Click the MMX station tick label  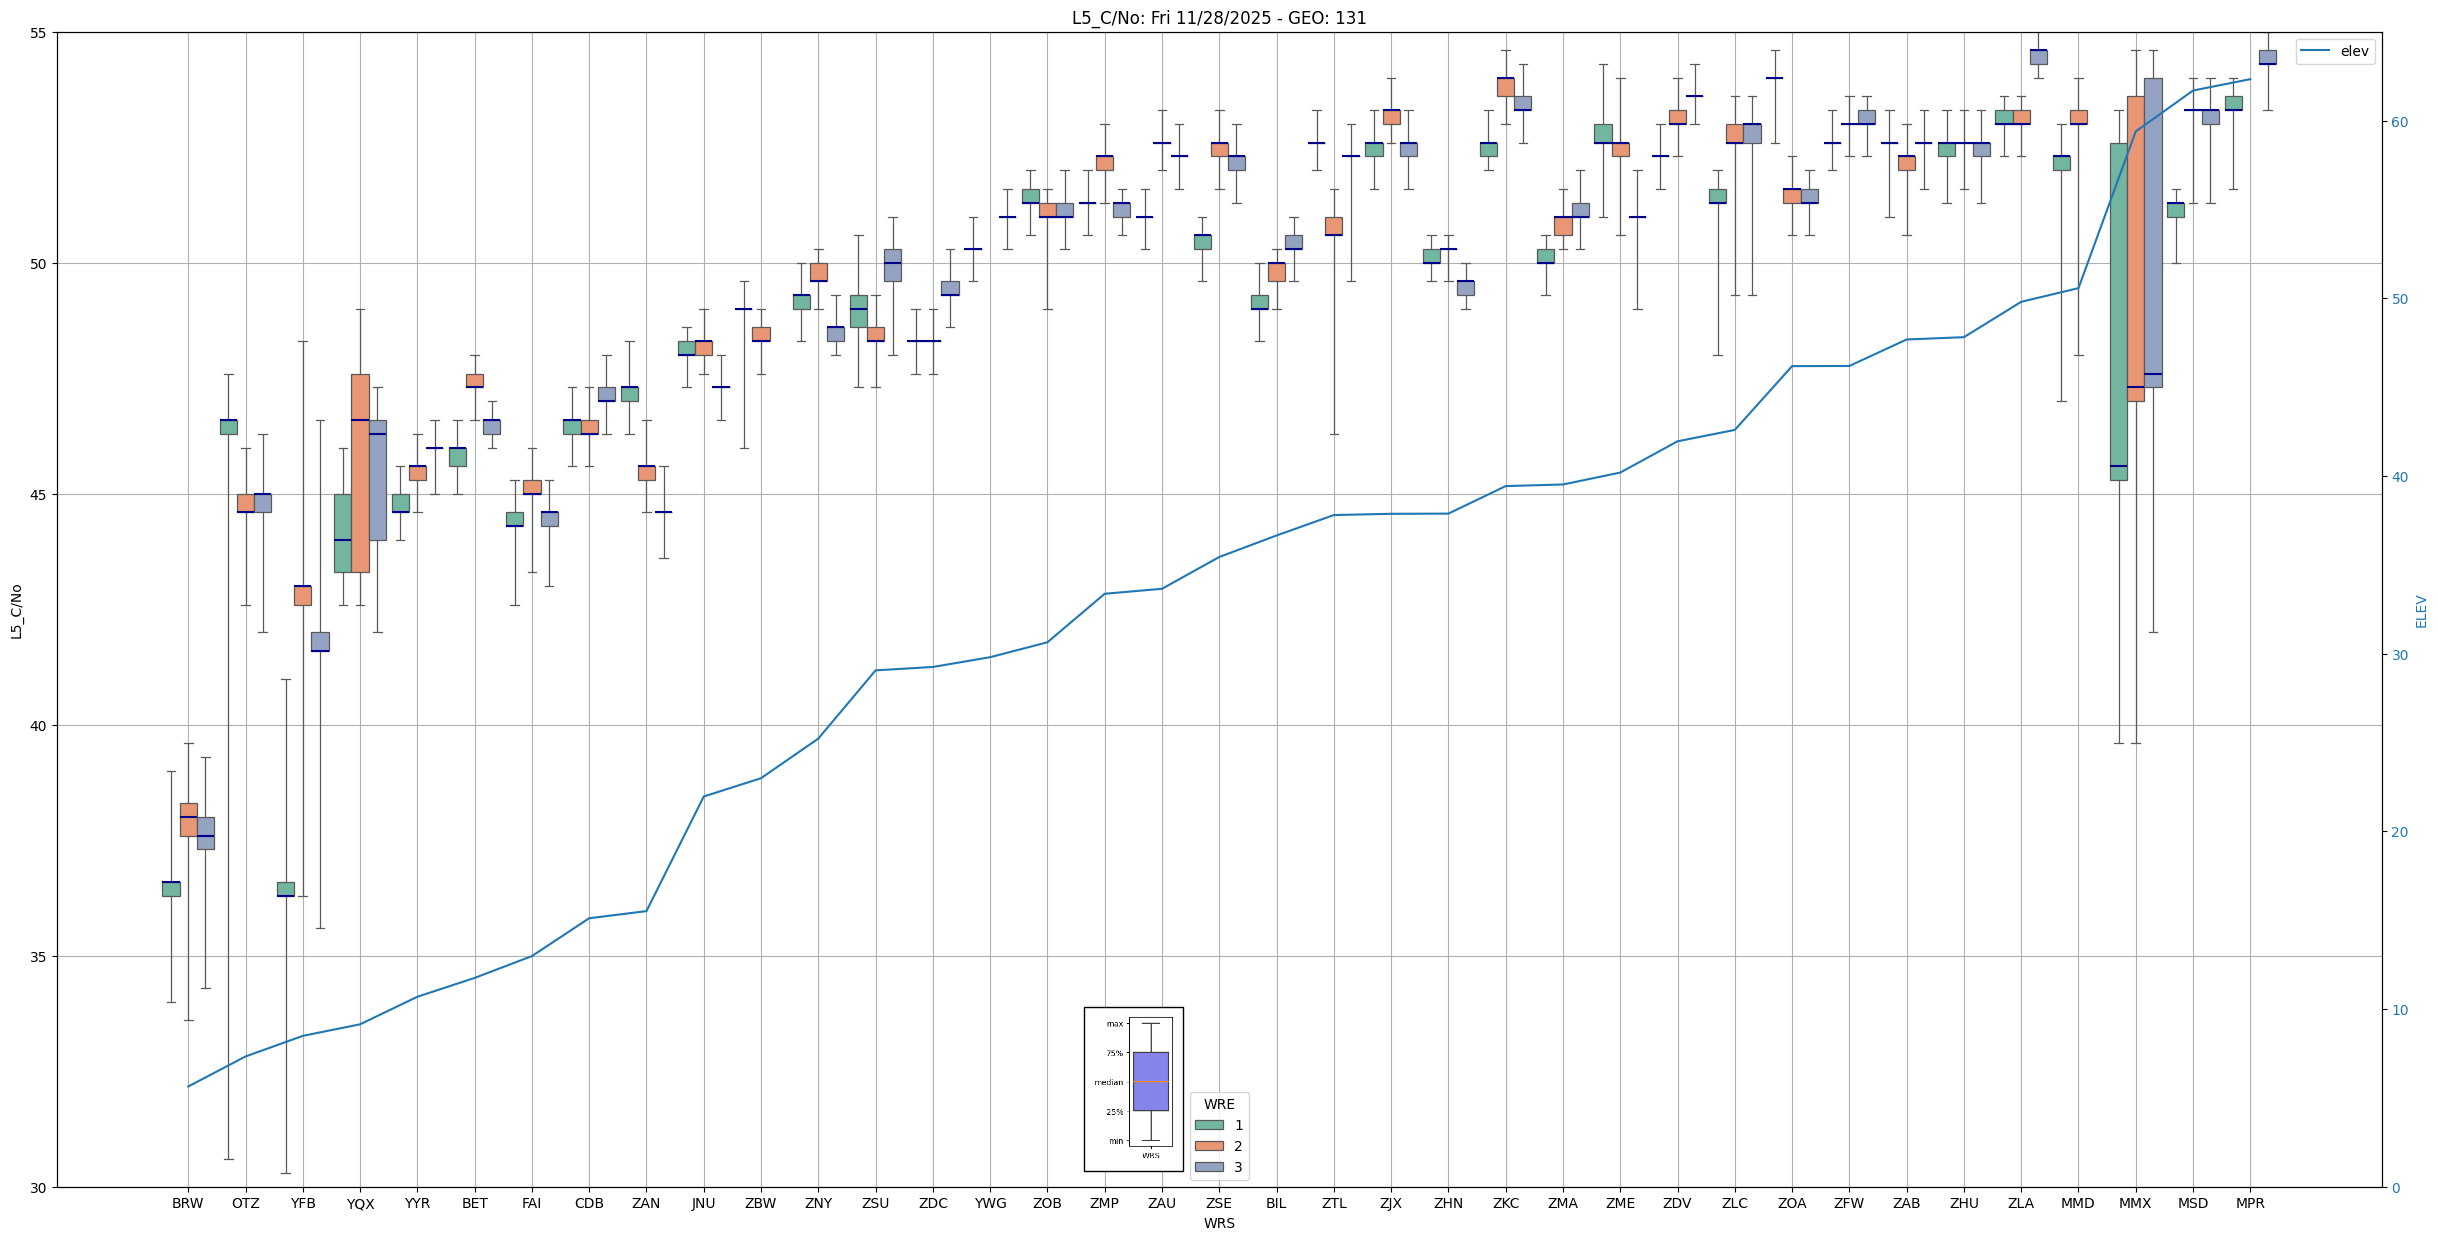point(2134,1203)
